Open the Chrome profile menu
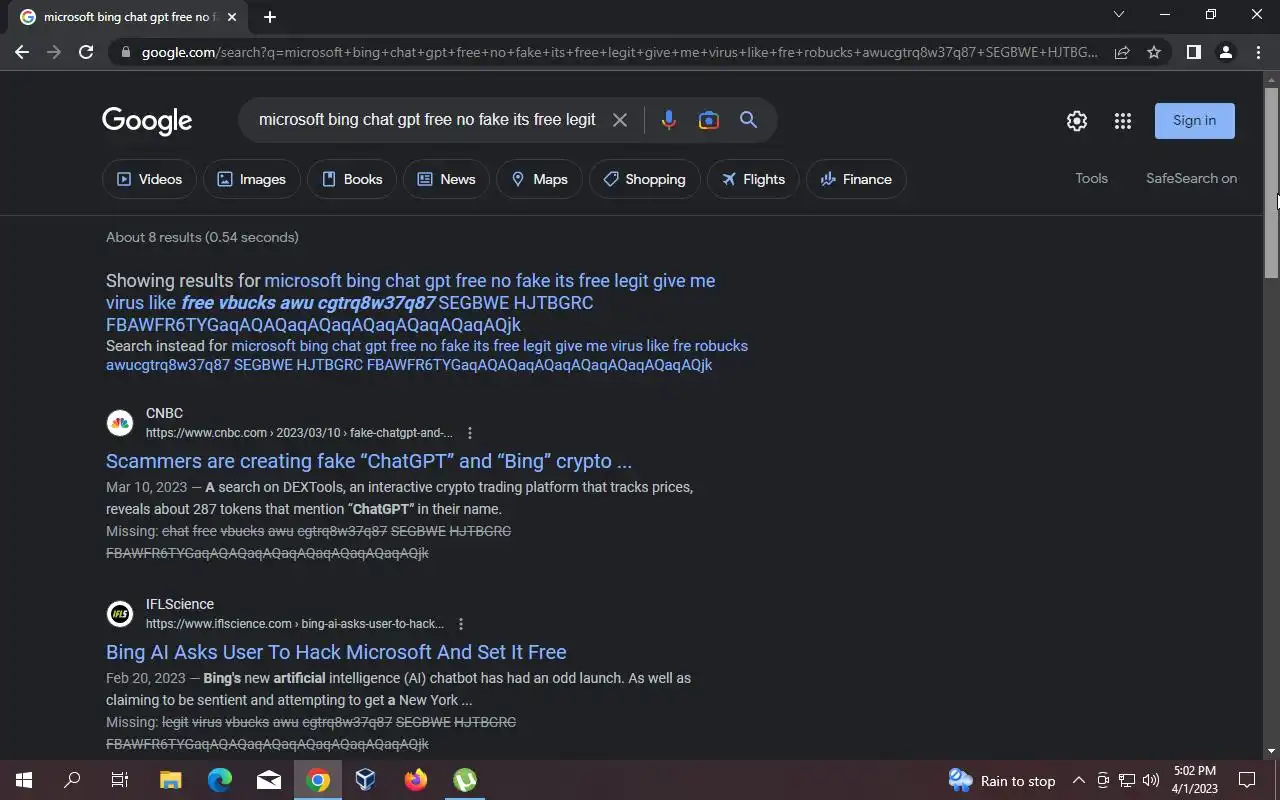Screen dimensions: 1280x800 point(1226,52)
